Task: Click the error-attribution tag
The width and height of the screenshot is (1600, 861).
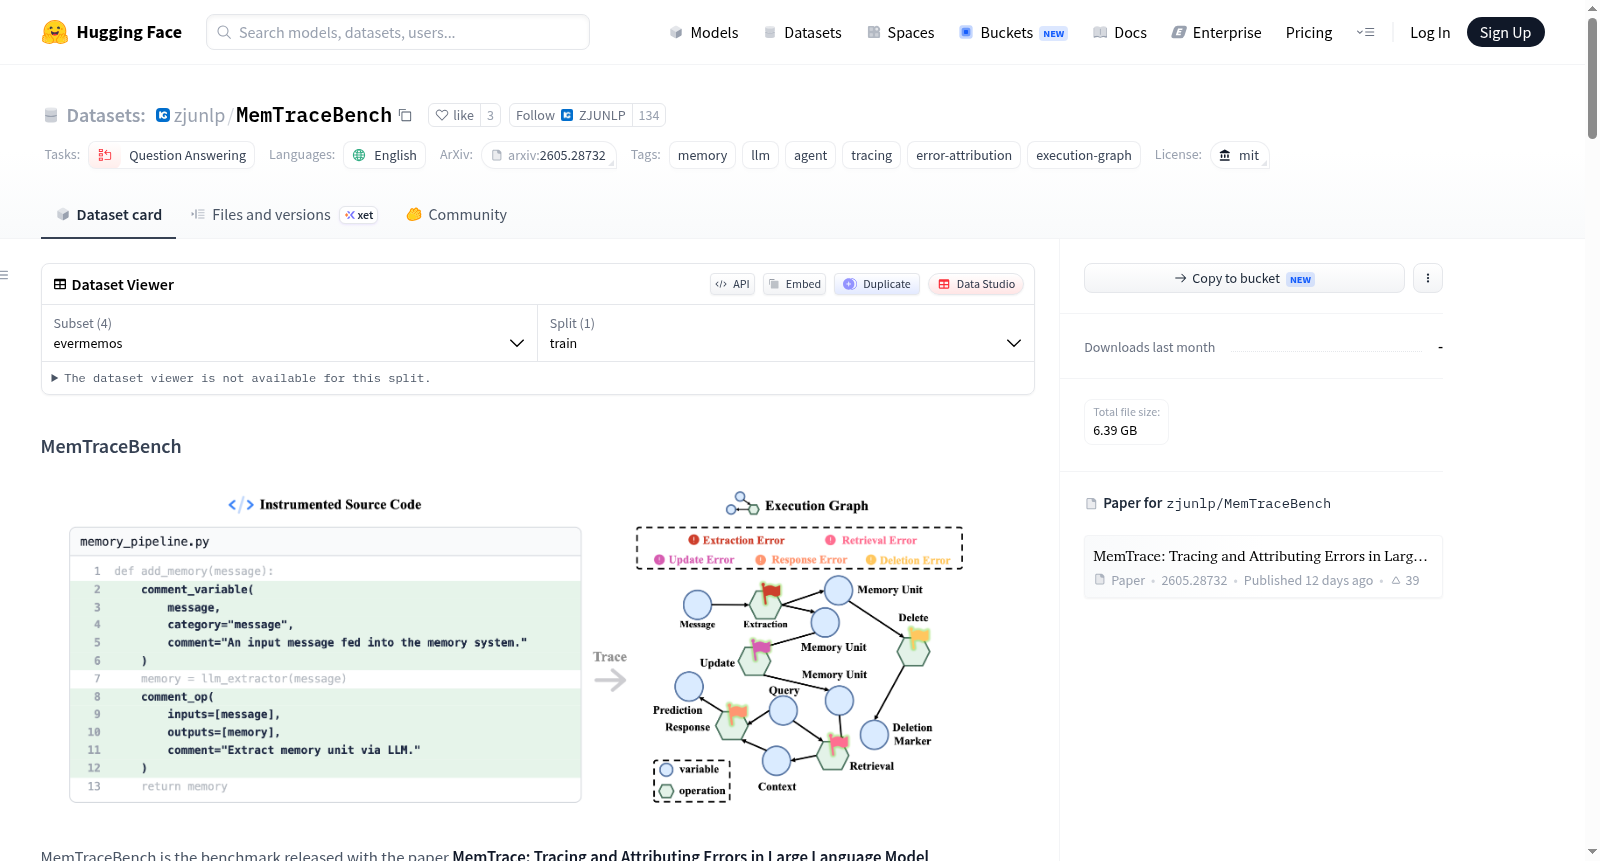Action: 964,155
